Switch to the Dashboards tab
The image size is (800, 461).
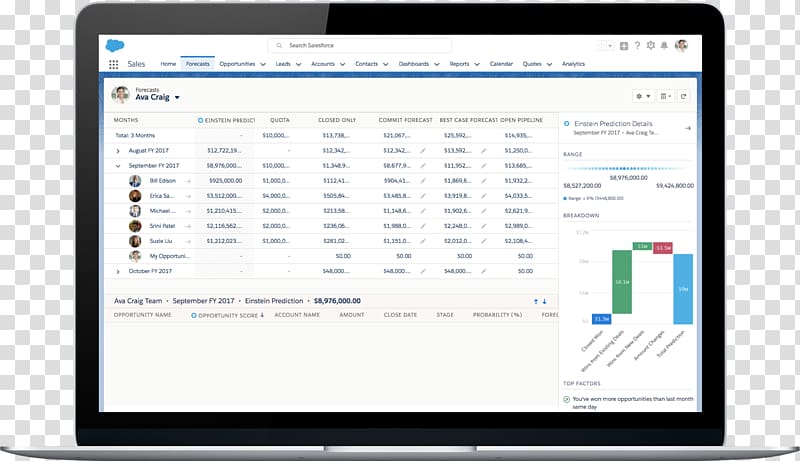[413, 64]
